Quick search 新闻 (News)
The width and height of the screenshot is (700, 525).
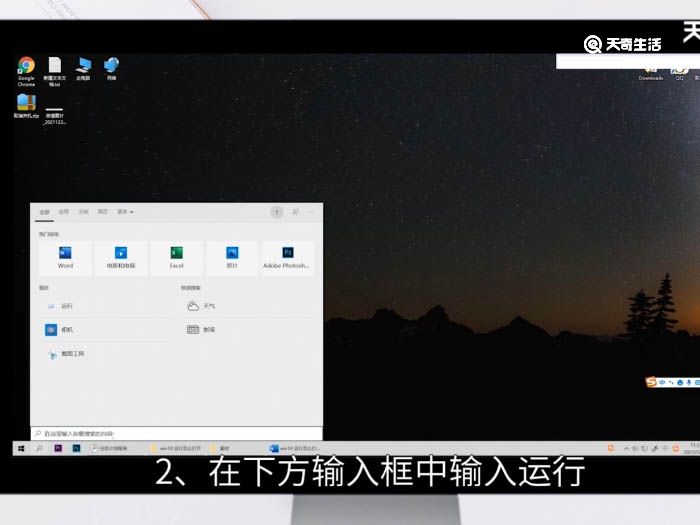(248, 329)
